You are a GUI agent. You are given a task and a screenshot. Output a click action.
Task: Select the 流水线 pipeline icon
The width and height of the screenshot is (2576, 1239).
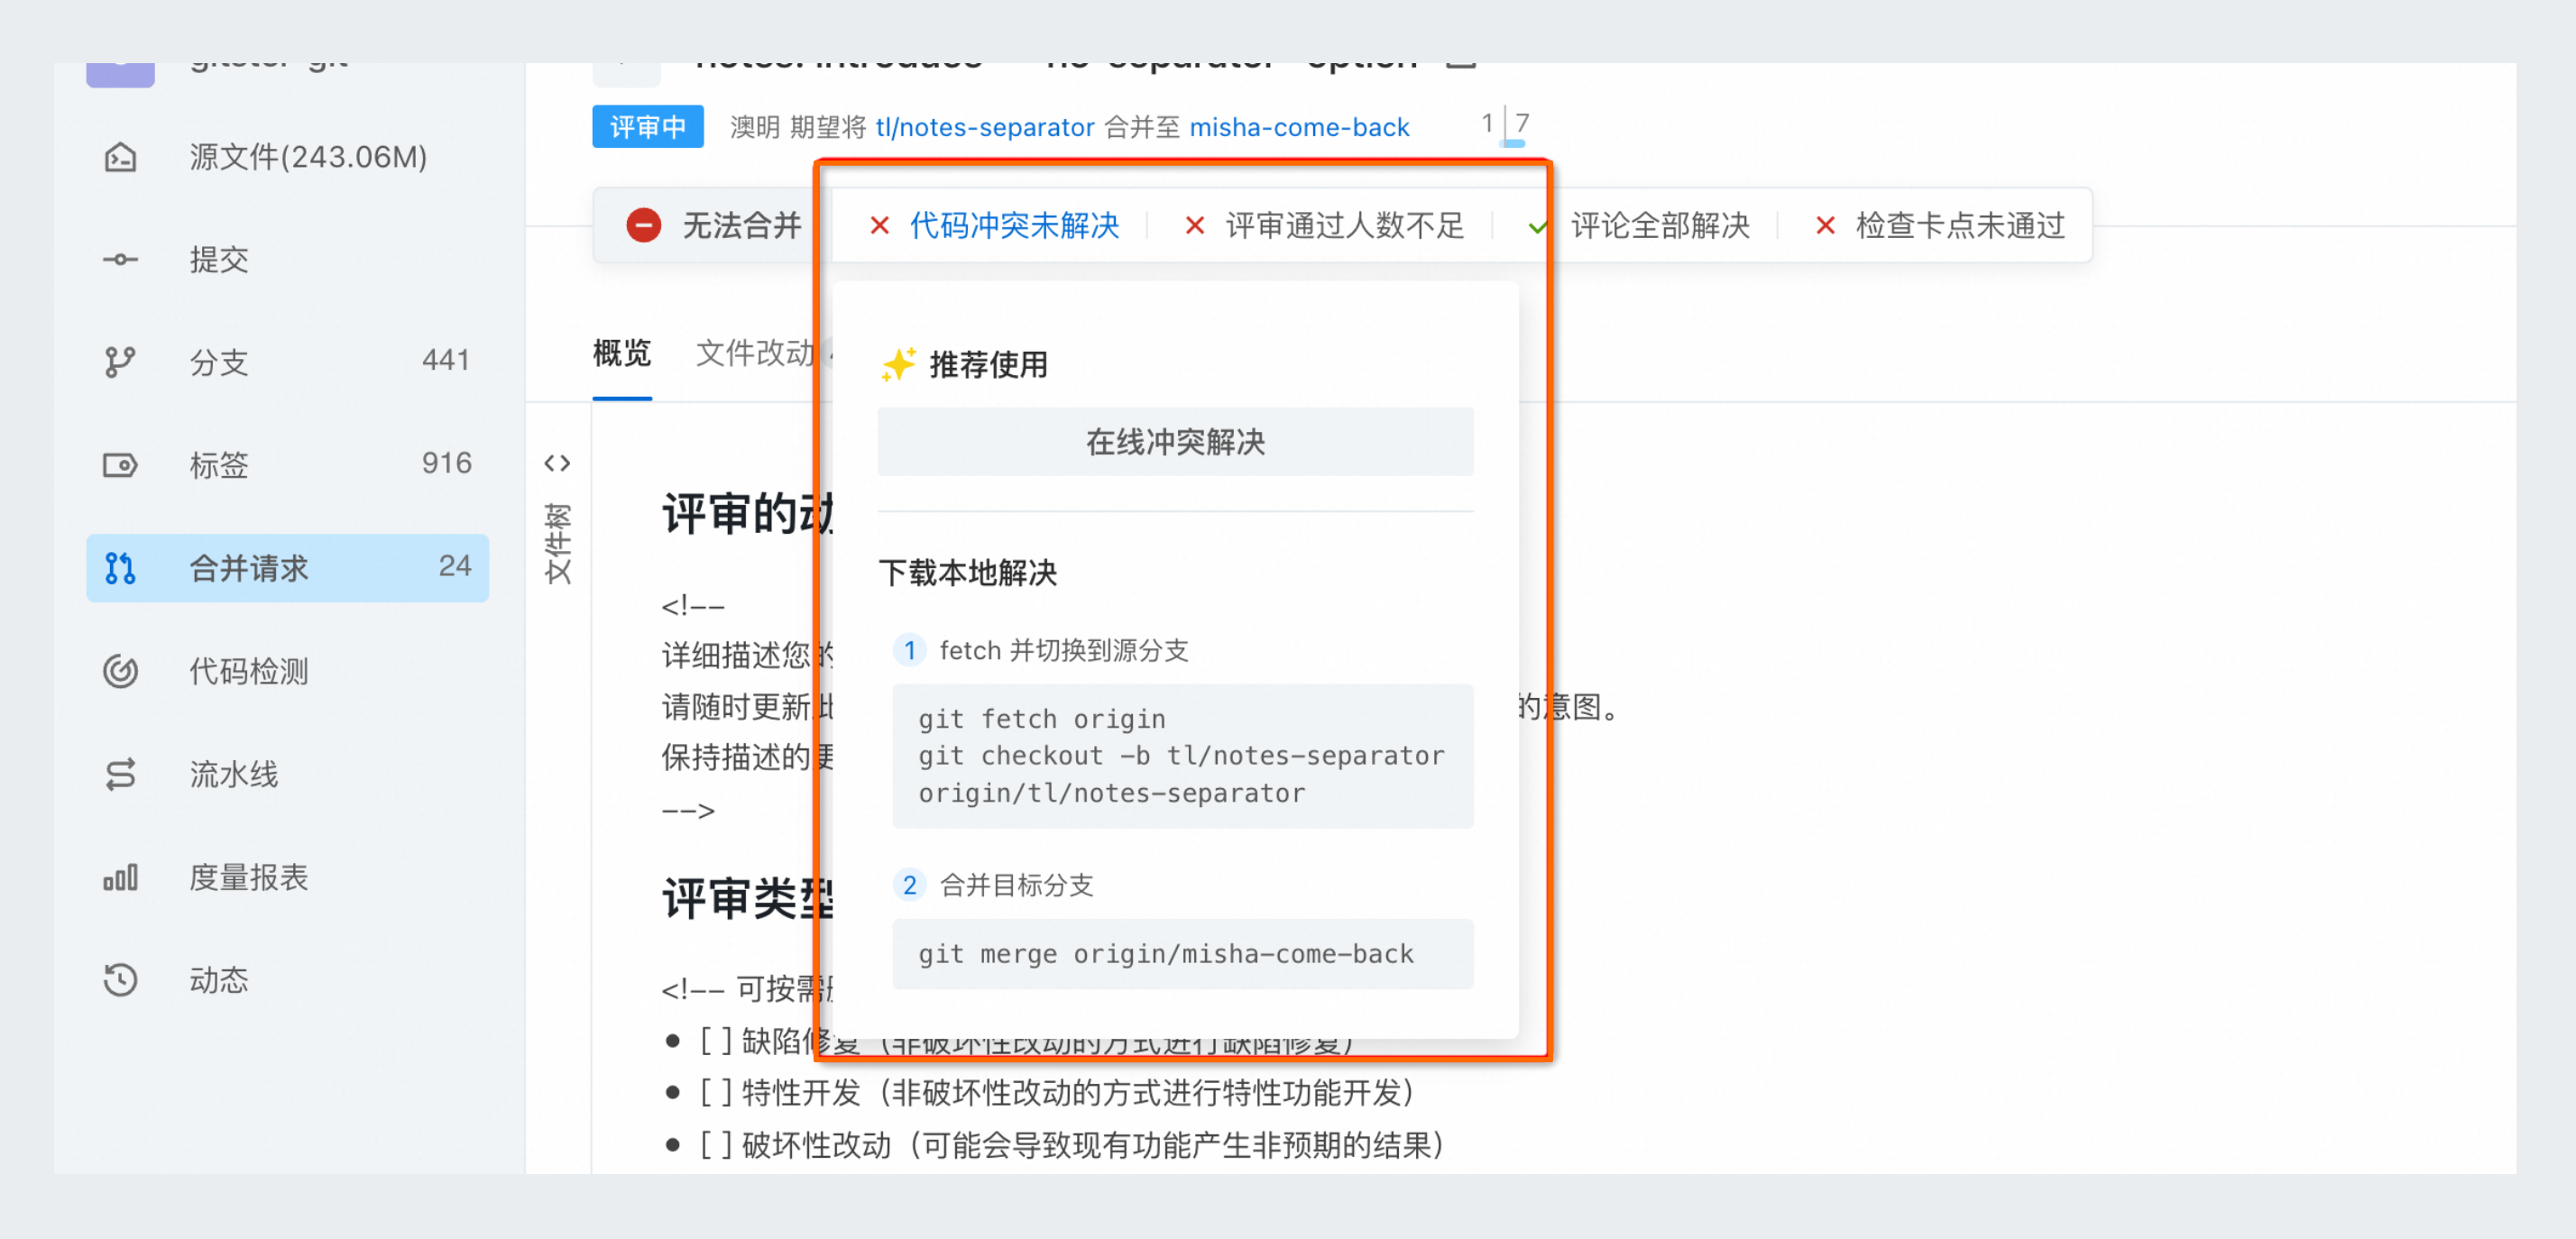coord(120,774)
